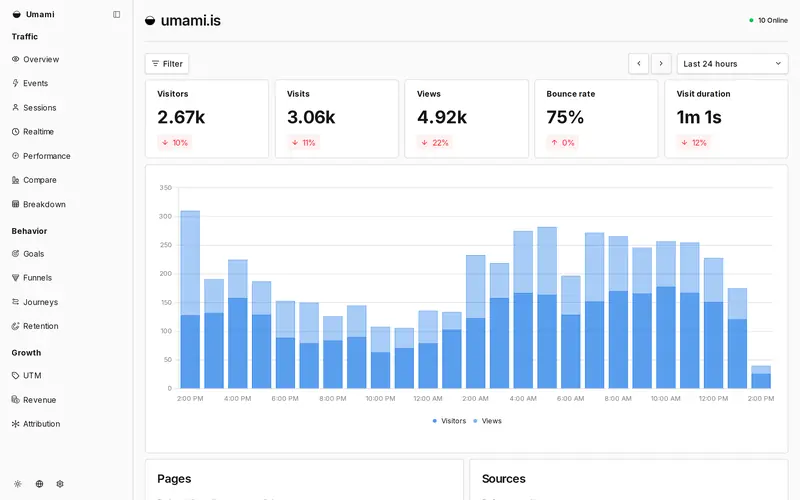Click the Pages panel heading
This screenshot has height=500, width=800.
pos(174,479)
